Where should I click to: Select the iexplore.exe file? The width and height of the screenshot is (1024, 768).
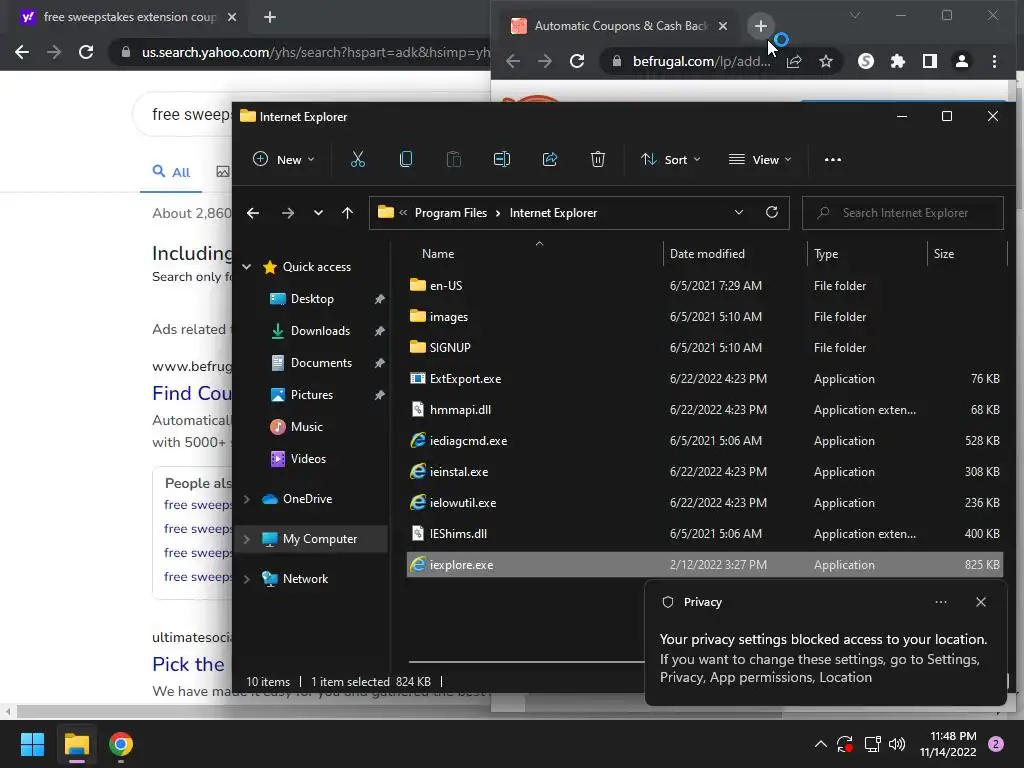click(x=704, y=565)
